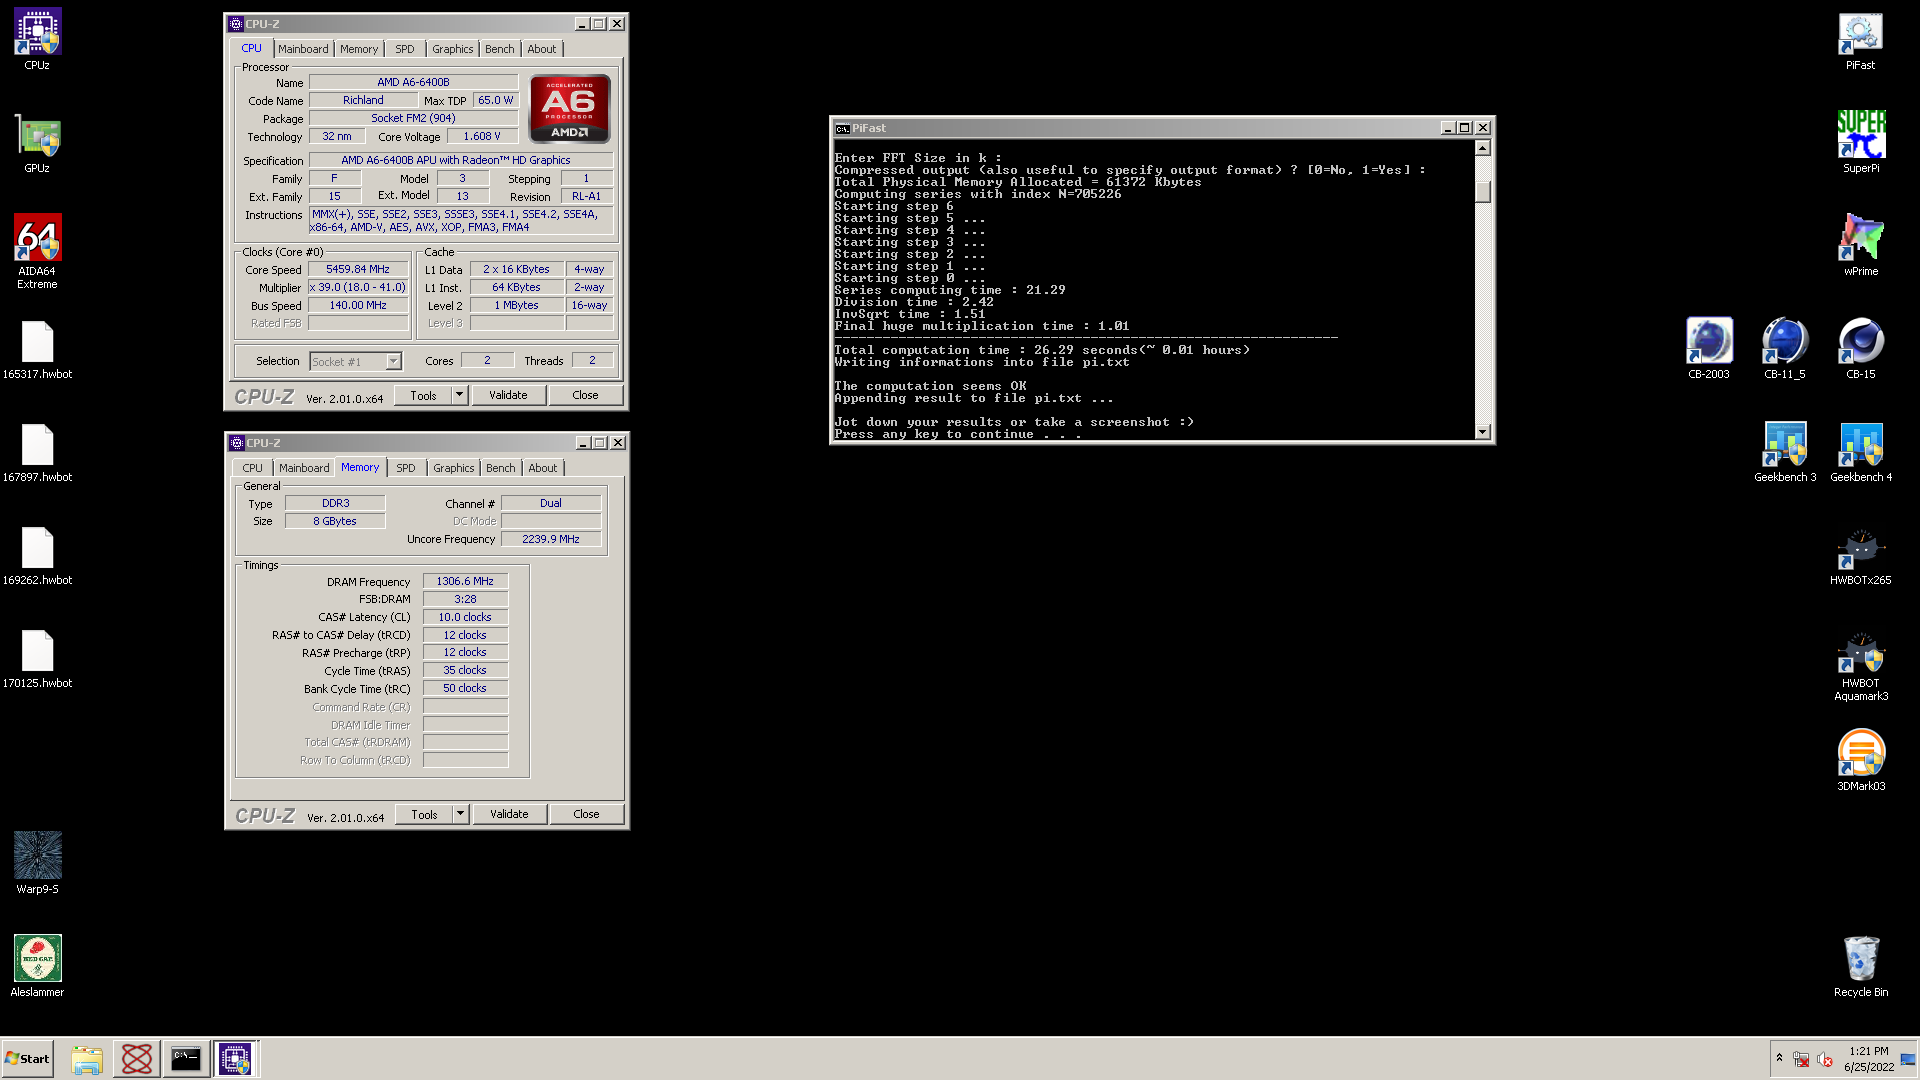This screenshot has width=1920, height=1080.
Task: Open Memory tab in top CPU-Z window
Action: tap(359, 49)
